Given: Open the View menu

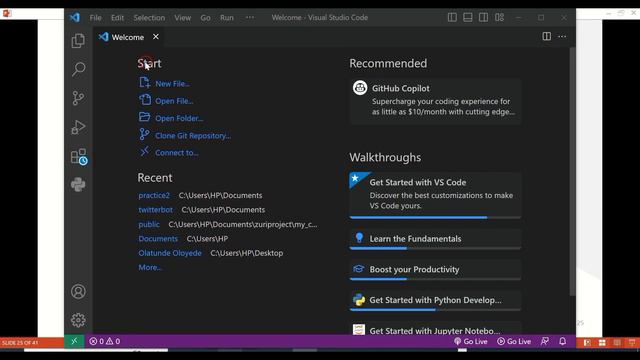Looking at the screenshot, I should 182,18.
